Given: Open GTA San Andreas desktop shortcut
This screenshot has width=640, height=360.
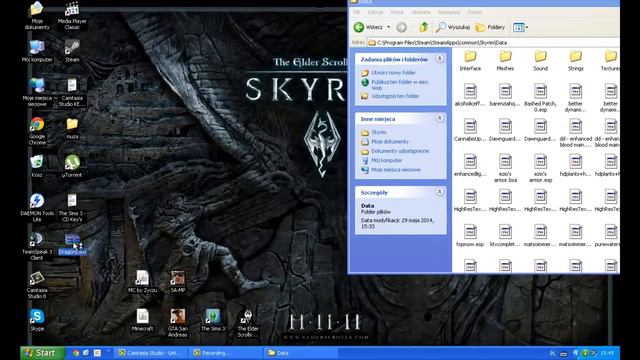Looking at the screenshot, I should (178, 322).
